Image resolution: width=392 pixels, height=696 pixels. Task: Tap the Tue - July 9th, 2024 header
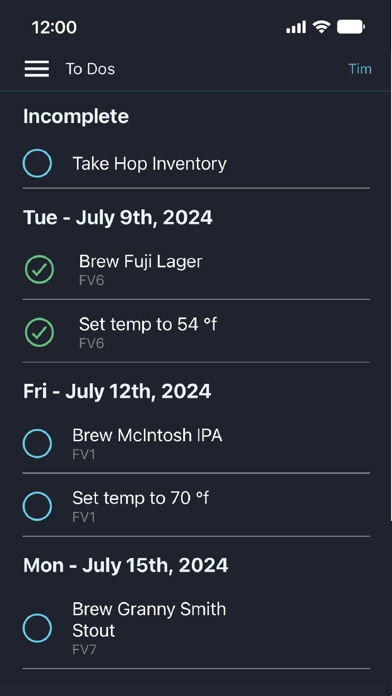[x=118, y=218]
